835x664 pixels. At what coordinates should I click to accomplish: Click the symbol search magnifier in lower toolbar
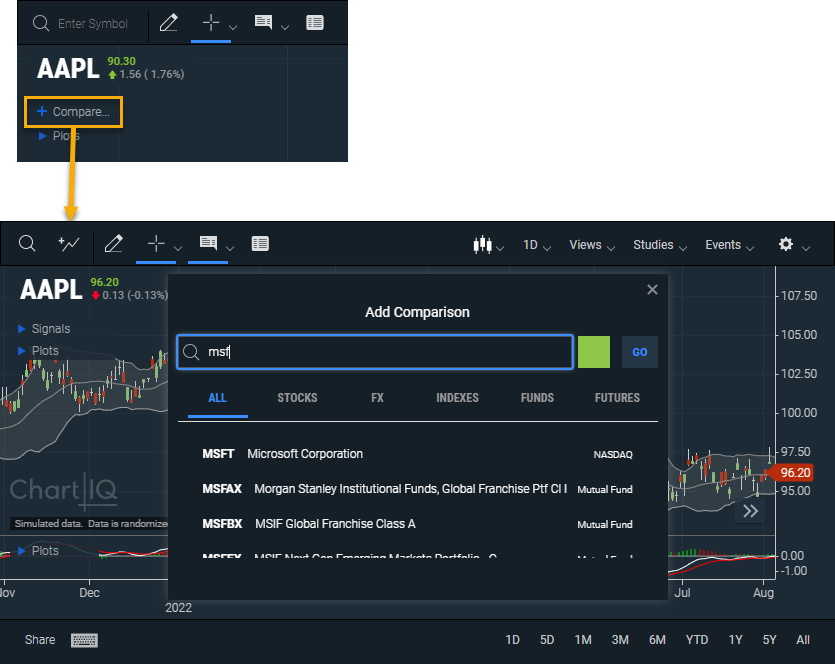(x=27, y=244)
